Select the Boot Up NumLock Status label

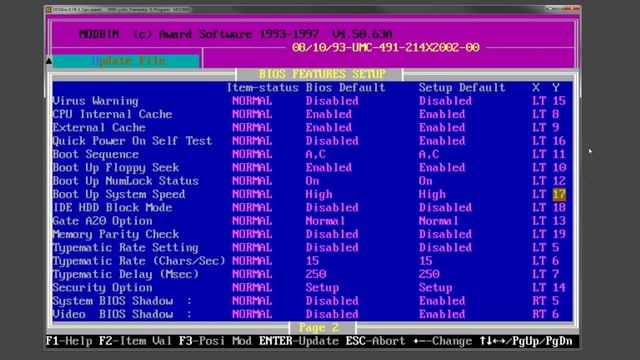coord(126,181)
